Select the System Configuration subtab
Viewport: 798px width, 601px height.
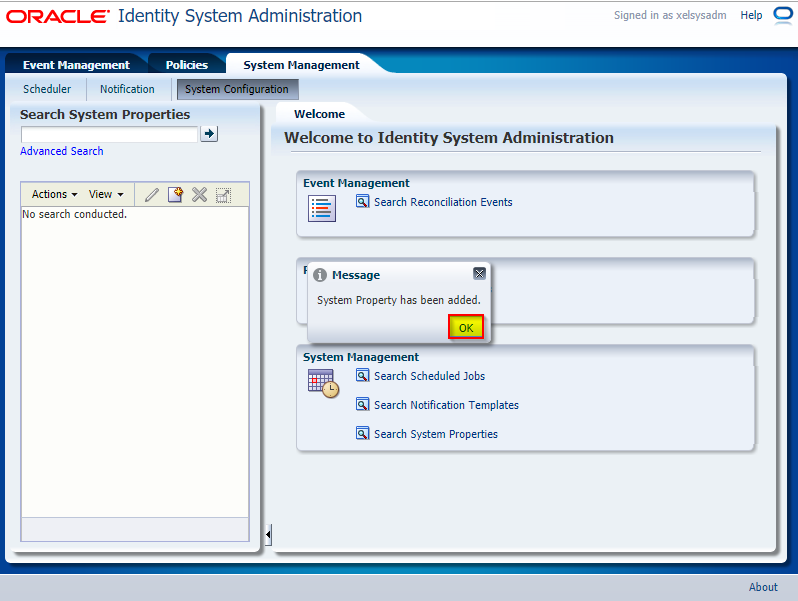237,90
